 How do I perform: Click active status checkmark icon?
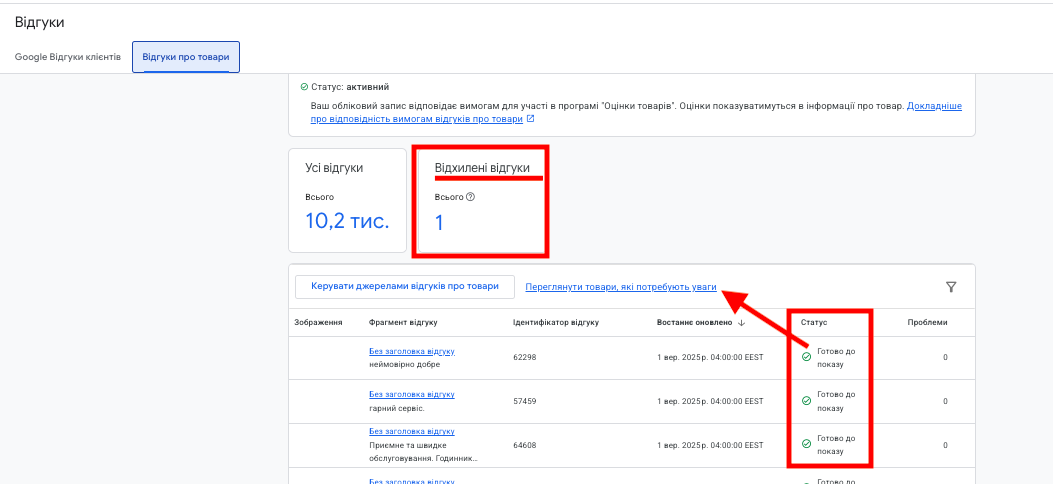(x=304, y=87)
